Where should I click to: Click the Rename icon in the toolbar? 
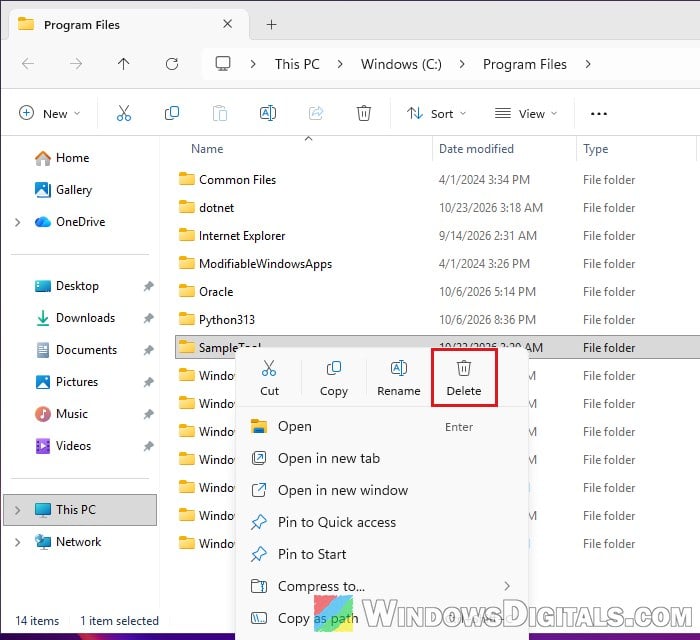[x=268, y=113]
